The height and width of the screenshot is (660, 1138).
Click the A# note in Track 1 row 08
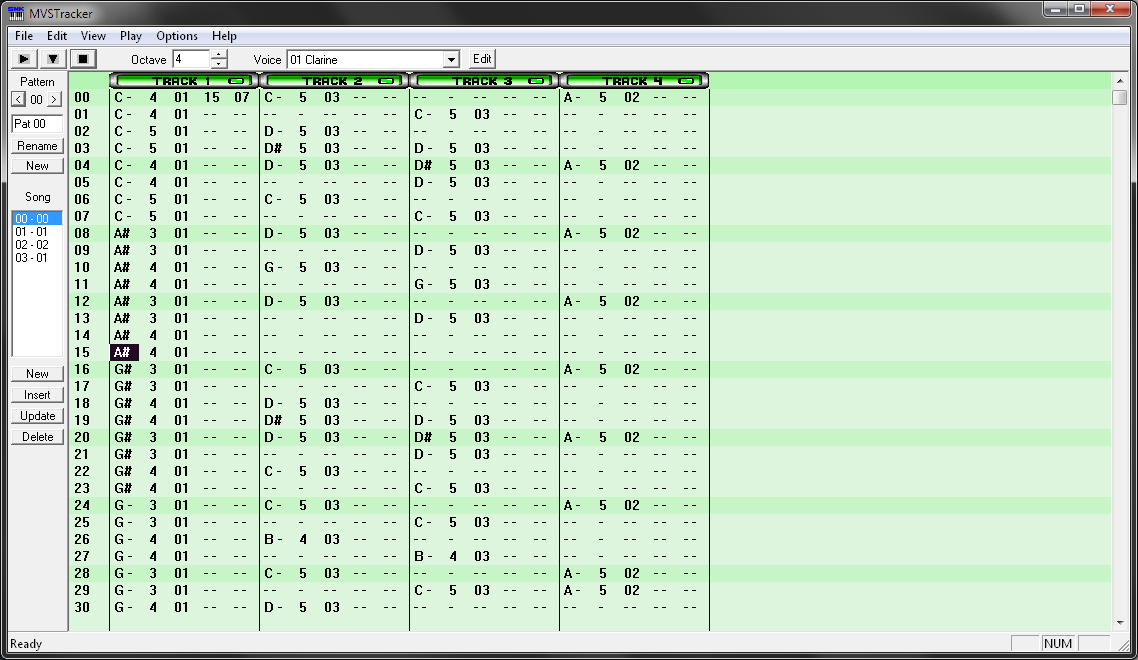coord(122,233)
